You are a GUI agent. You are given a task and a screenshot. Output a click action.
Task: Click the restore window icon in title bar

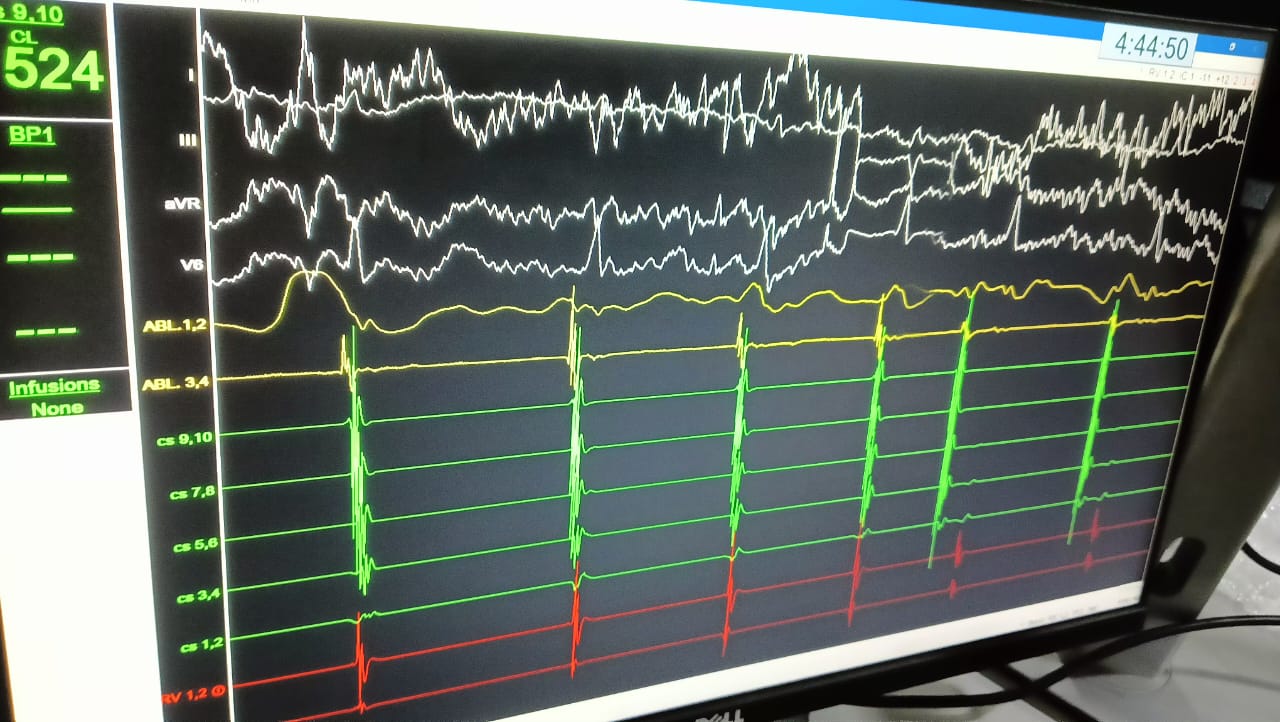1232,46
